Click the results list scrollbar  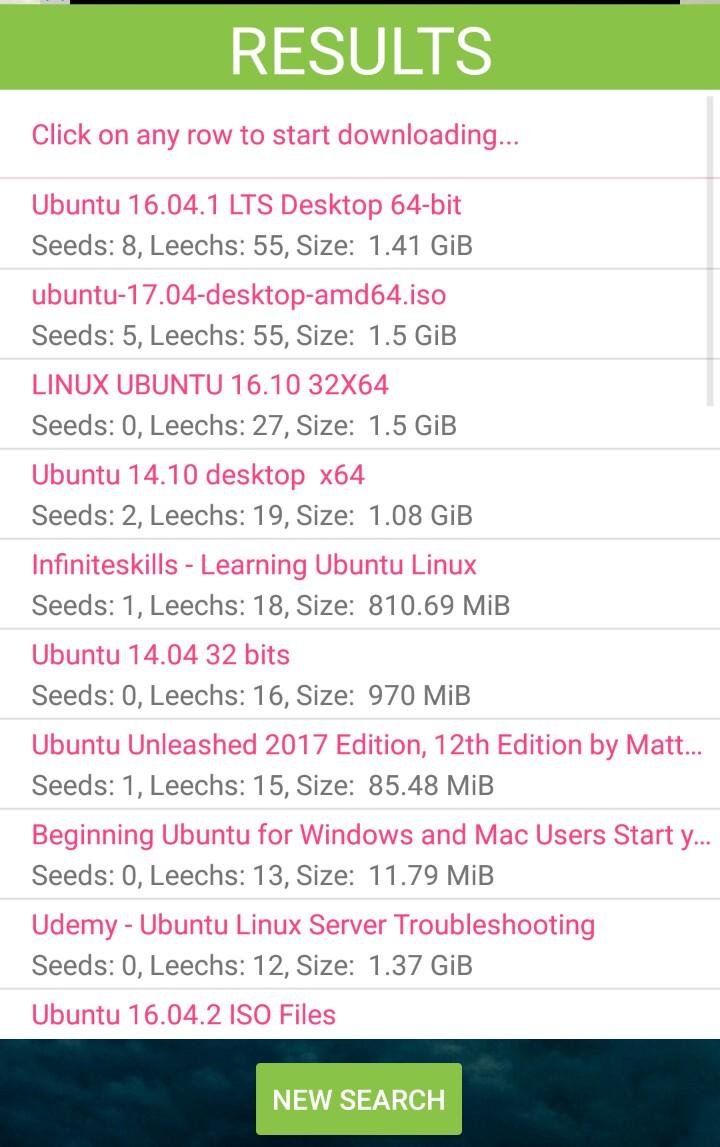[x=711, y=250]
